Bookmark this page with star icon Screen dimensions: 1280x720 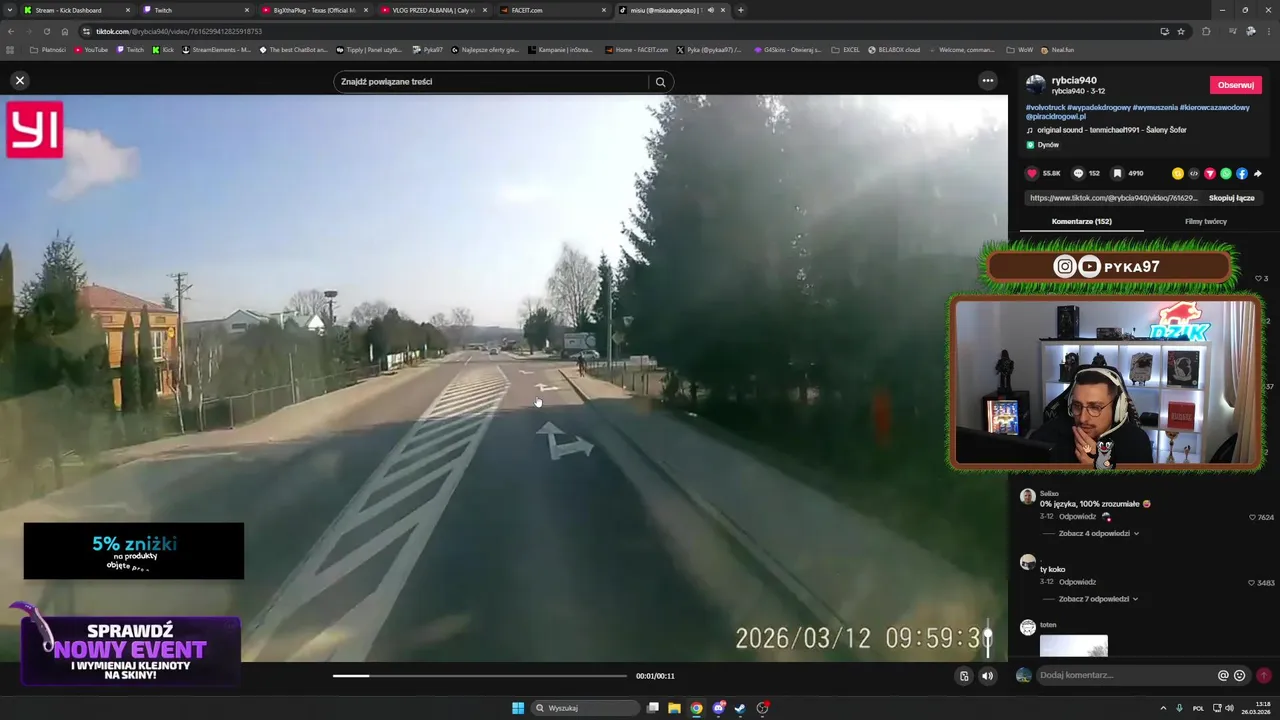1181,31
